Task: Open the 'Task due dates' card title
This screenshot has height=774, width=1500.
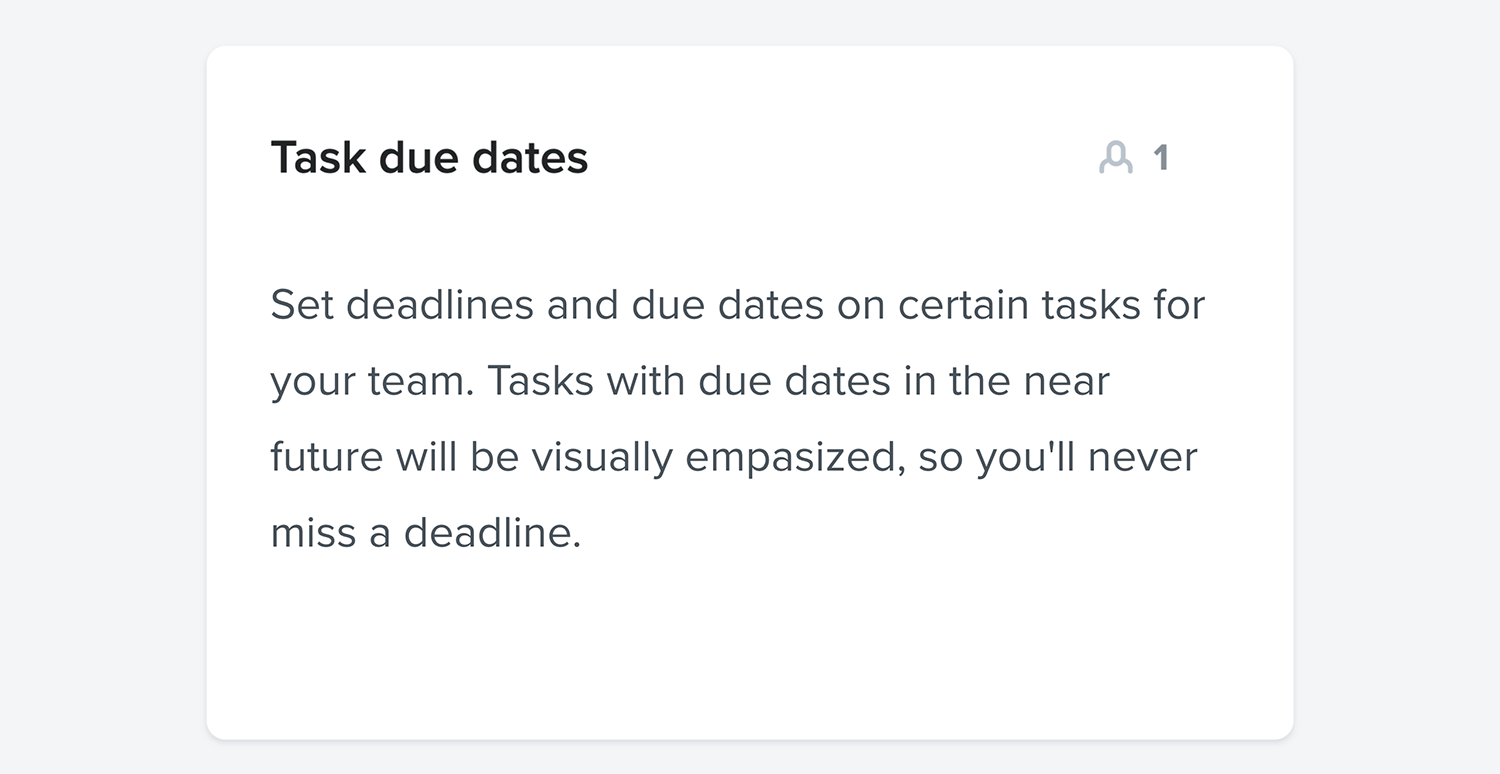Action: (x=429, y=158)
